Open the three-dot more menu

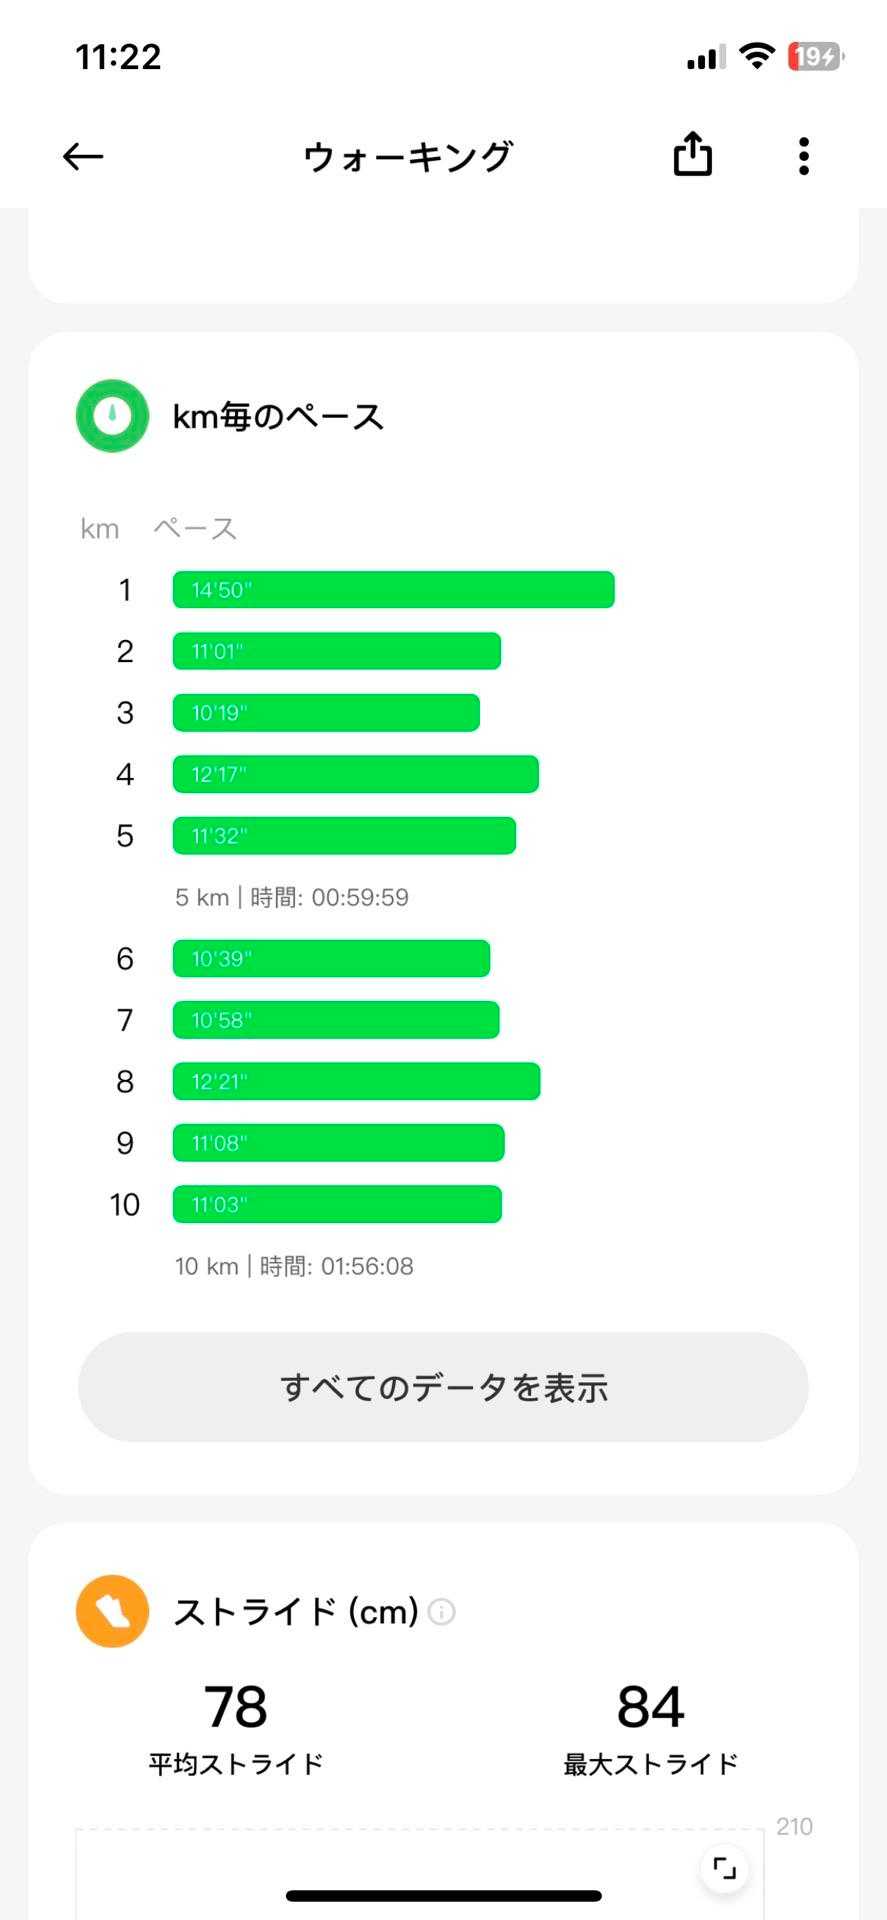803,156
